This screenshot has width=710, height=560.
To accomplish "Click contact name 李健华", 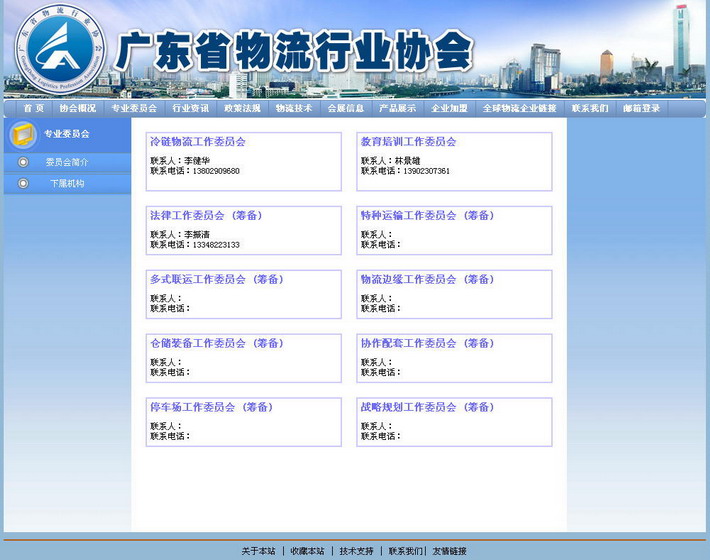I will [197, 161].
